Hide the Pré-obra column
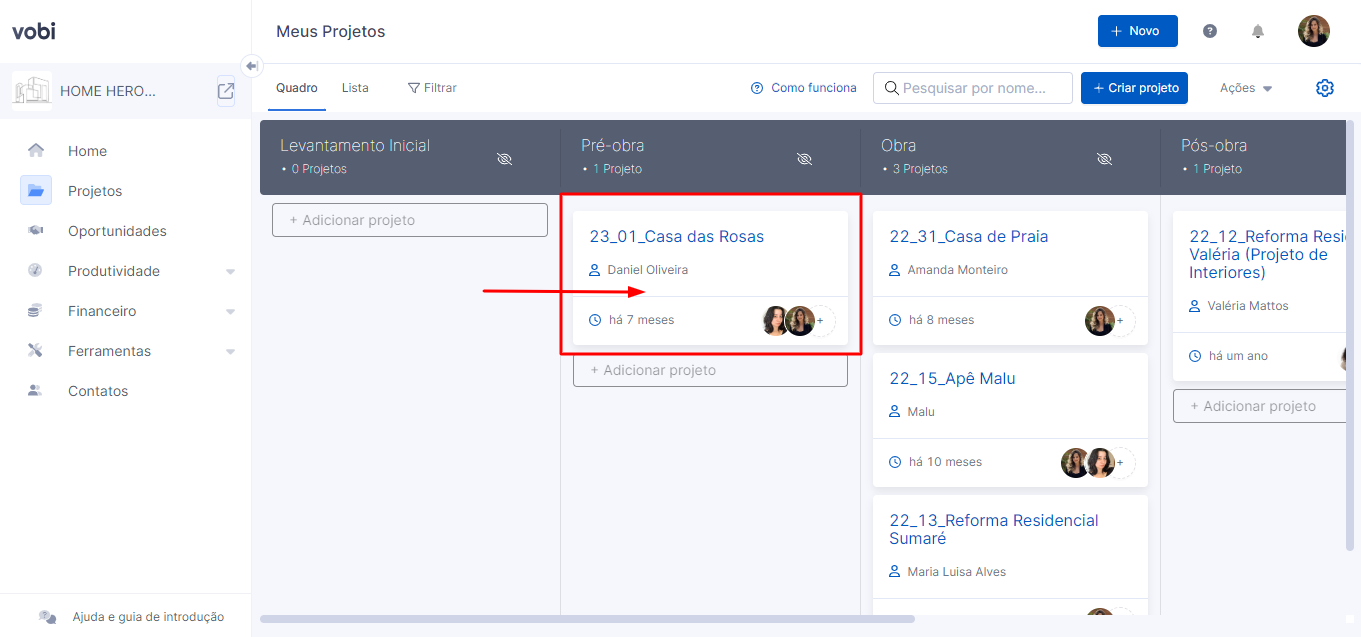Viewport: 1361px width, 637px height. point(804,159)
